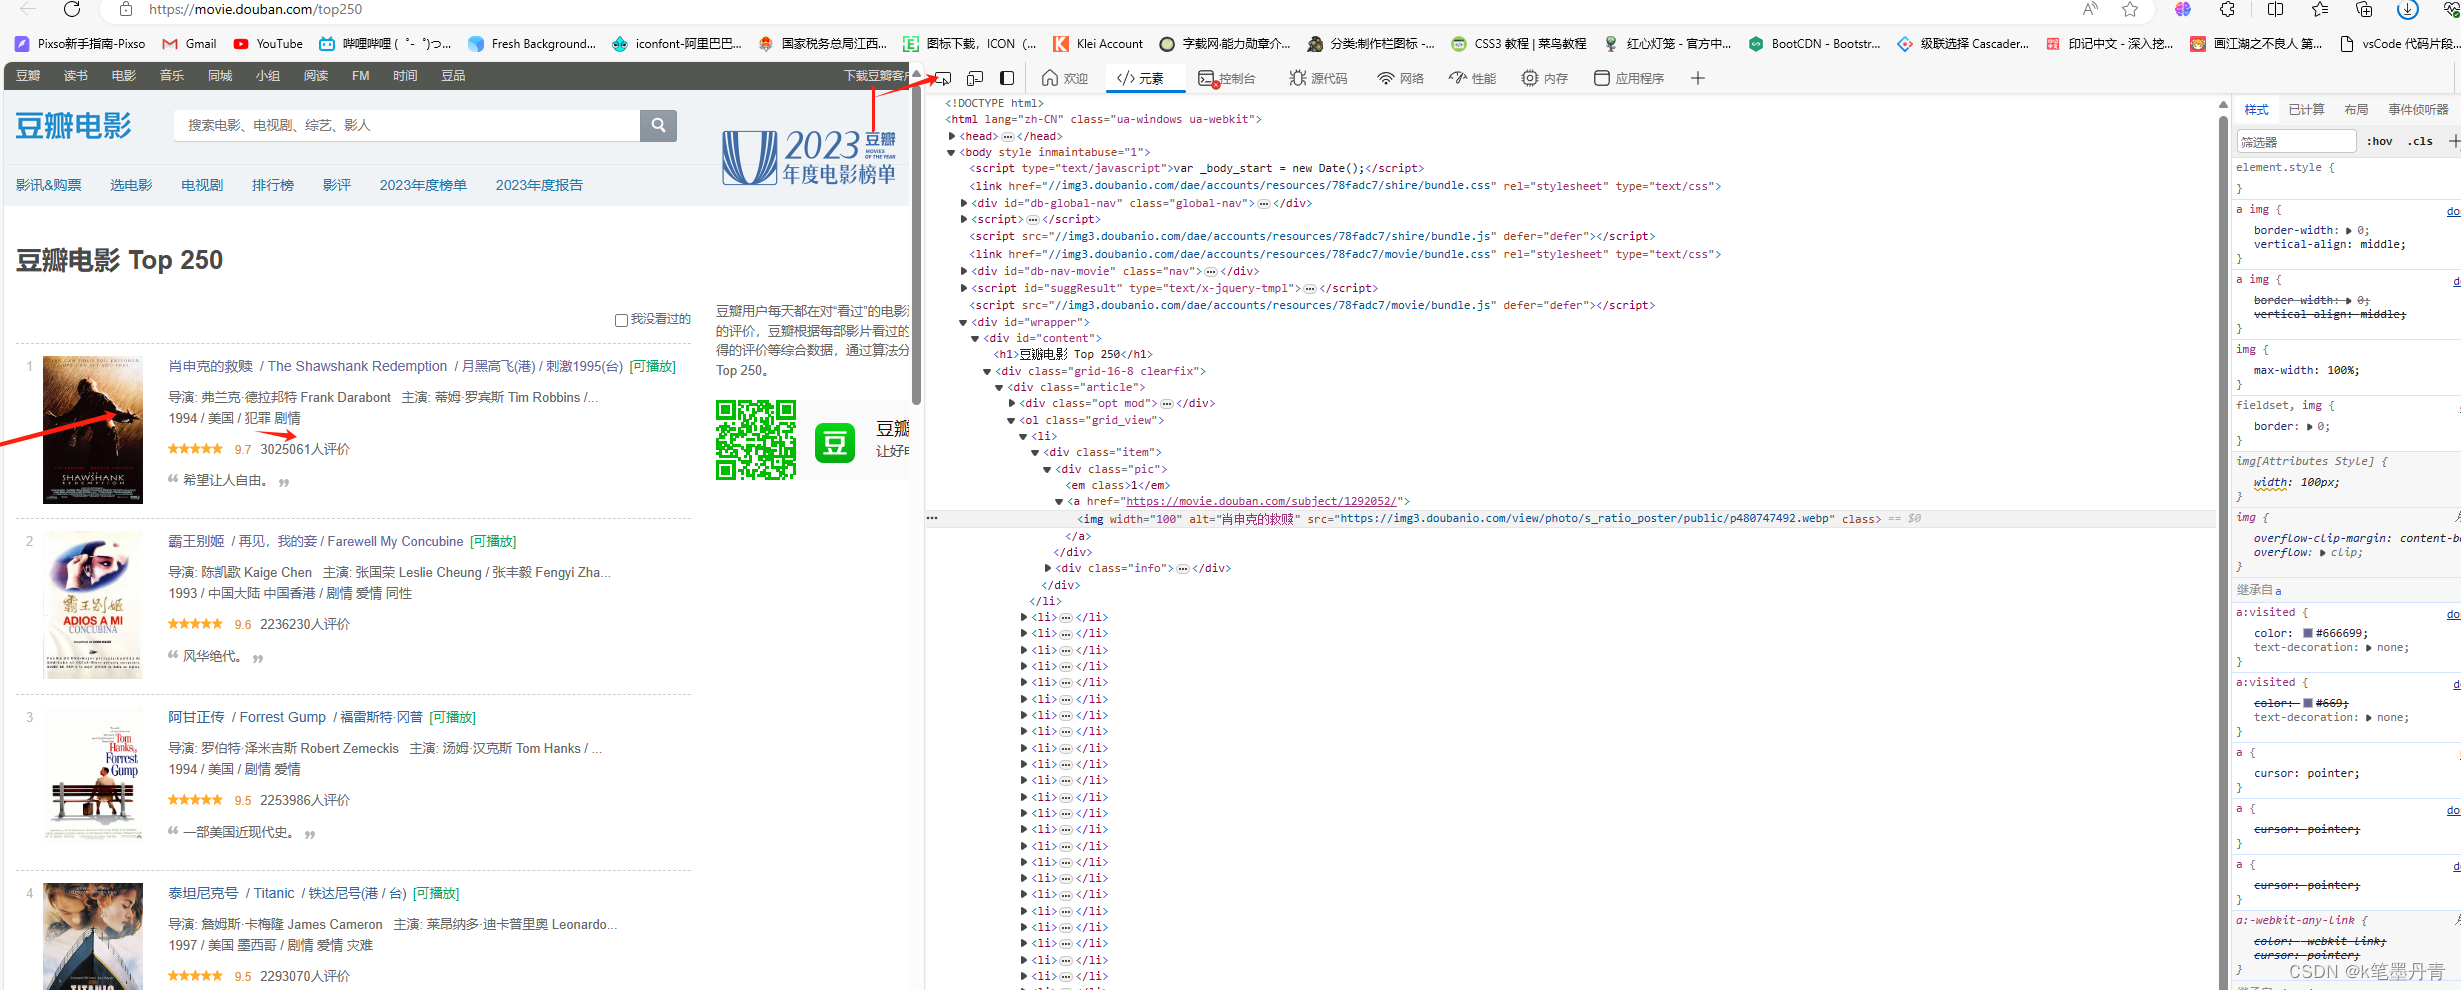Screen dimensions: 2461x990
Task: Open the Gmail bookmark
Action: pos(189,44)
